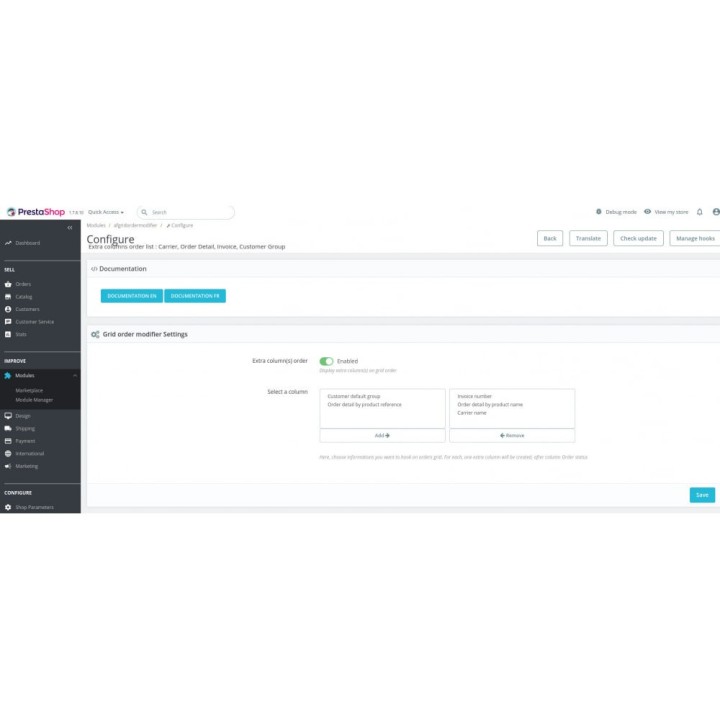Click the Documentation EN button
The width and height of the screenshot is (720, 720).
(x=131, y=296)
